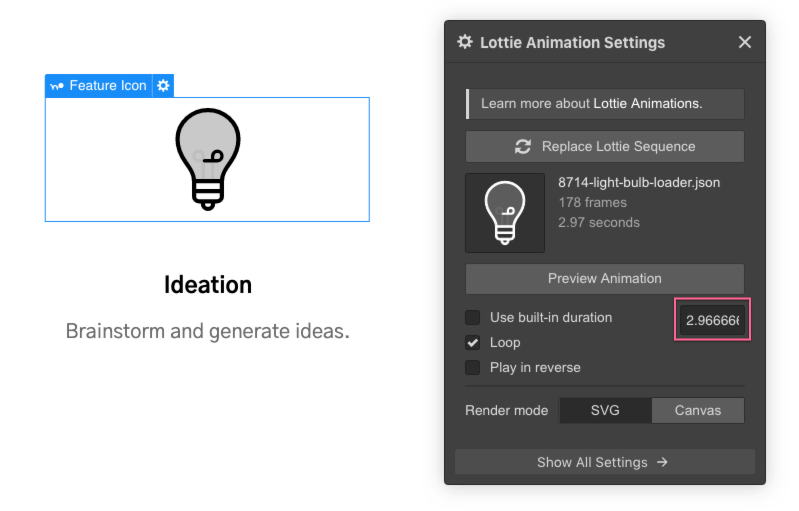
Task: Open the Lottie Animations learn more link
Action: (x=648, y=103)
